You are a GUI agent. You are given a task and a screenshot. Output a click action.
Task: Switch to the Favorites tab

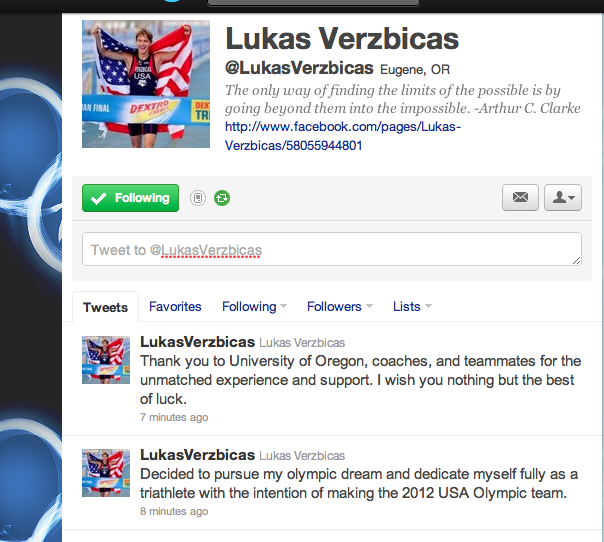[175, 307]
